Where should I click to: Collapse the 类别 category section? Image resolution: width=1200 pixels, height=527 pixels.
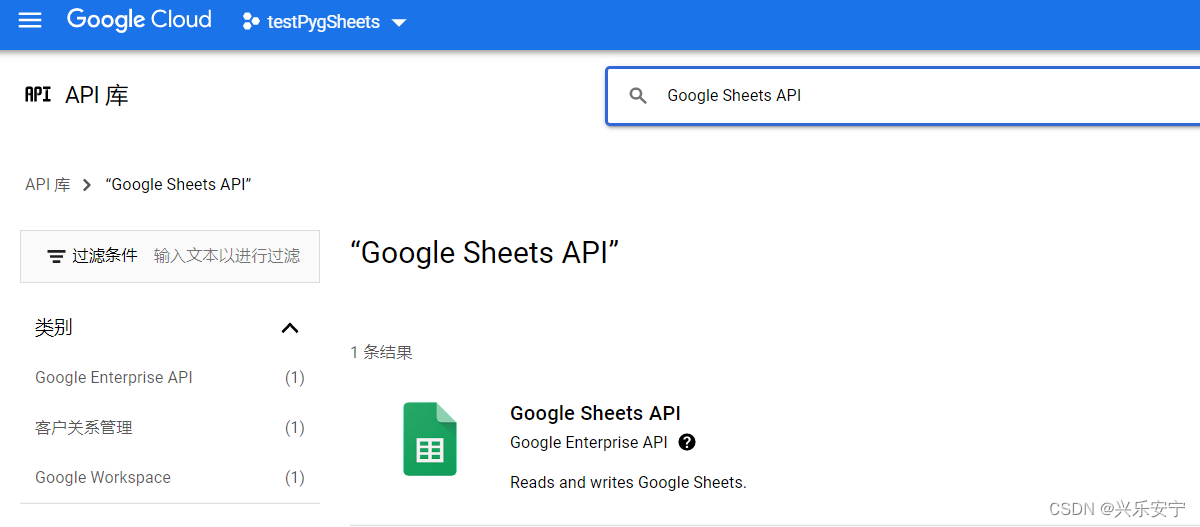(x=290, y=328)
